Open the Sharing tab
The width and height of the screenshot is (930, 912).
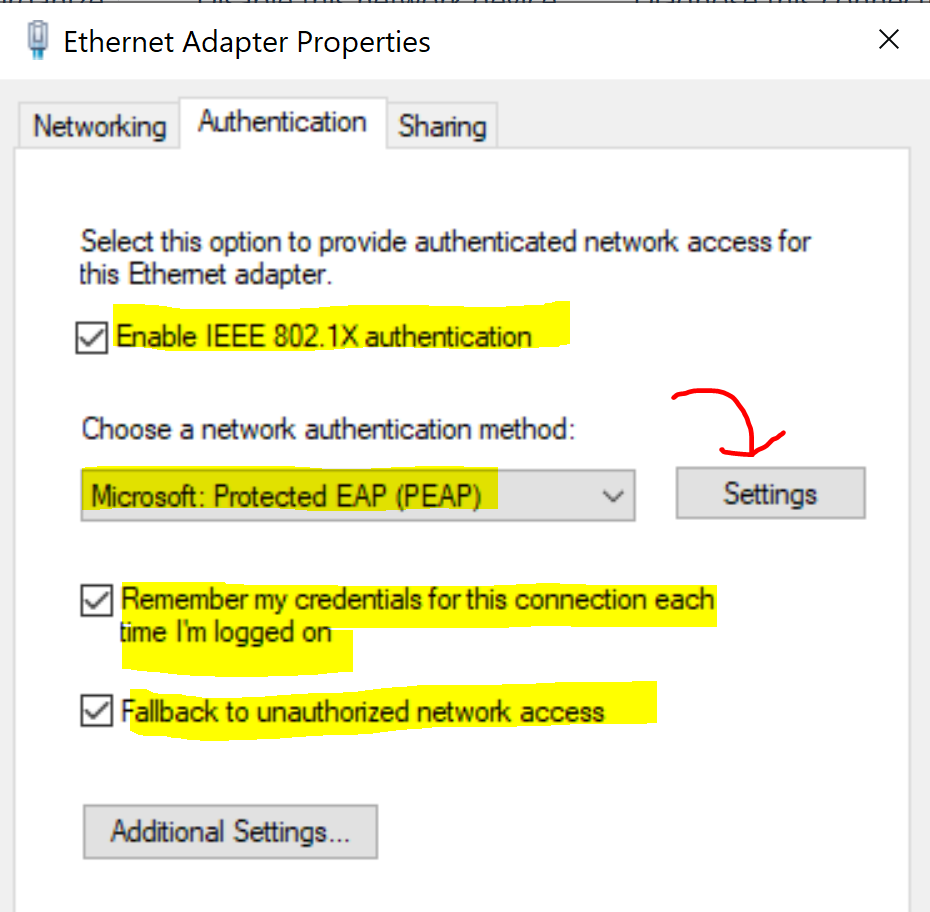[x=442, y=126]
